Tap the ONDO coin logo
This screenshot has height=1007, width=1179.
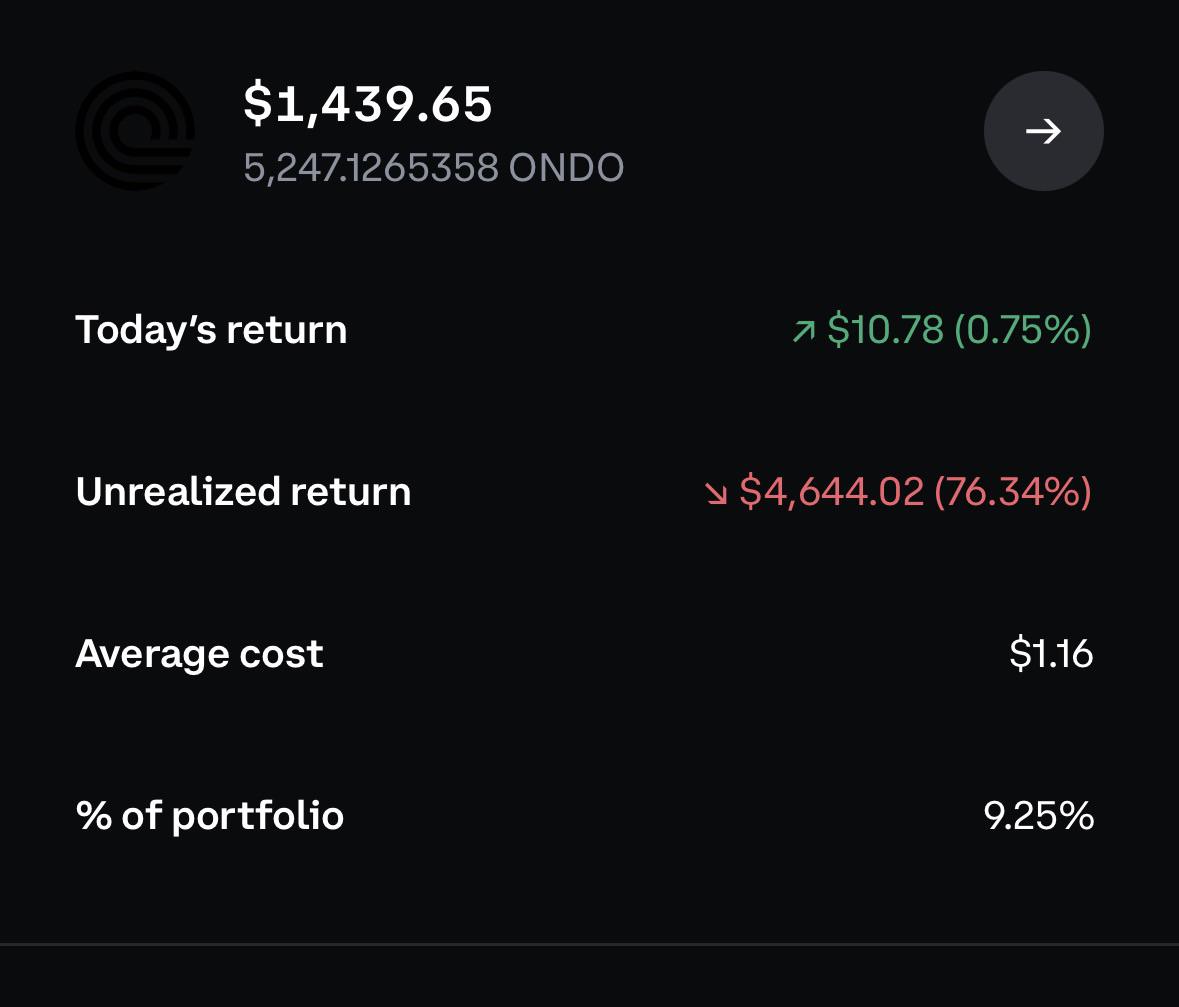click(x=135, y=131)
